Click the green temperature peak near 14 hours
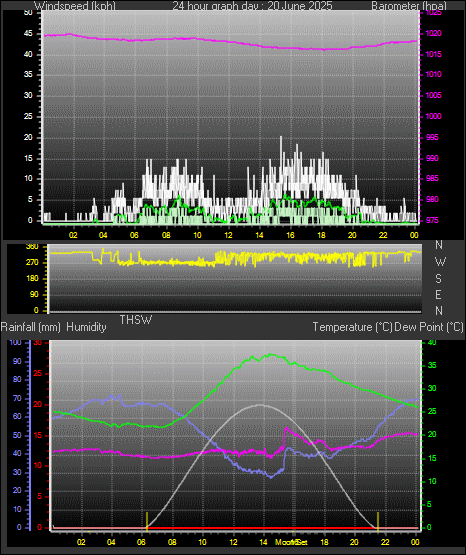 271,354
